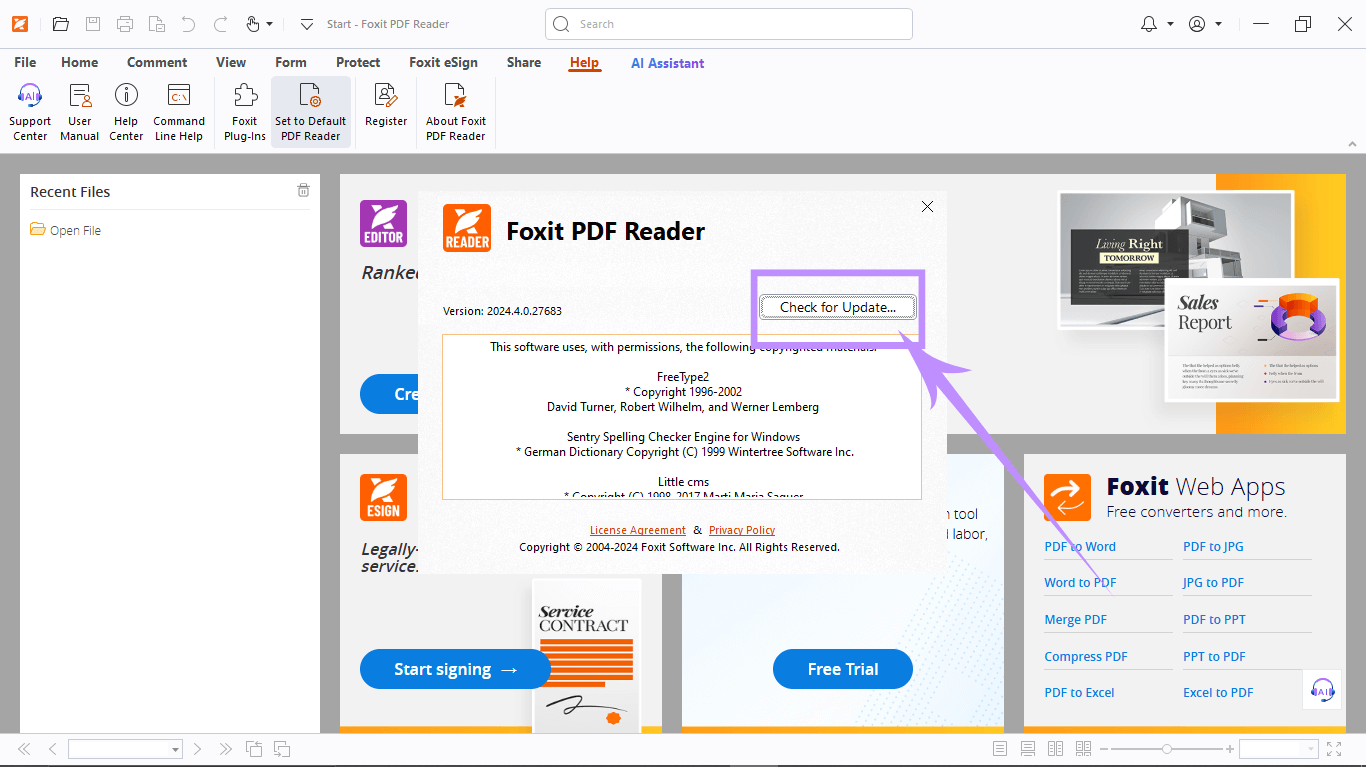Select the Hand tool icon
Screen dimensions: 1366x767
point(252,24)
